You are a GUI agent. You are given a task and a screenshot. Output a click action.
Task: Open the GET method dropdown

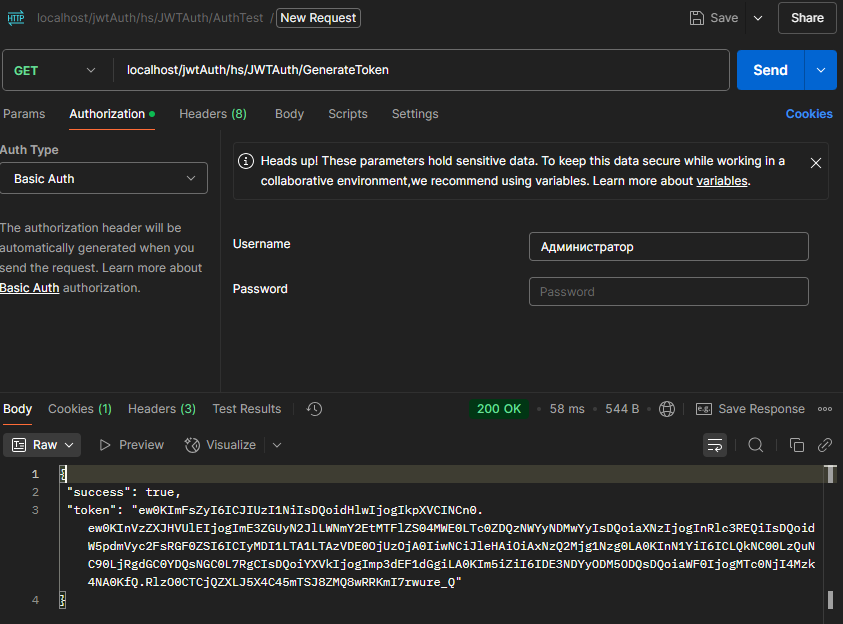click(x=56, y=70)
